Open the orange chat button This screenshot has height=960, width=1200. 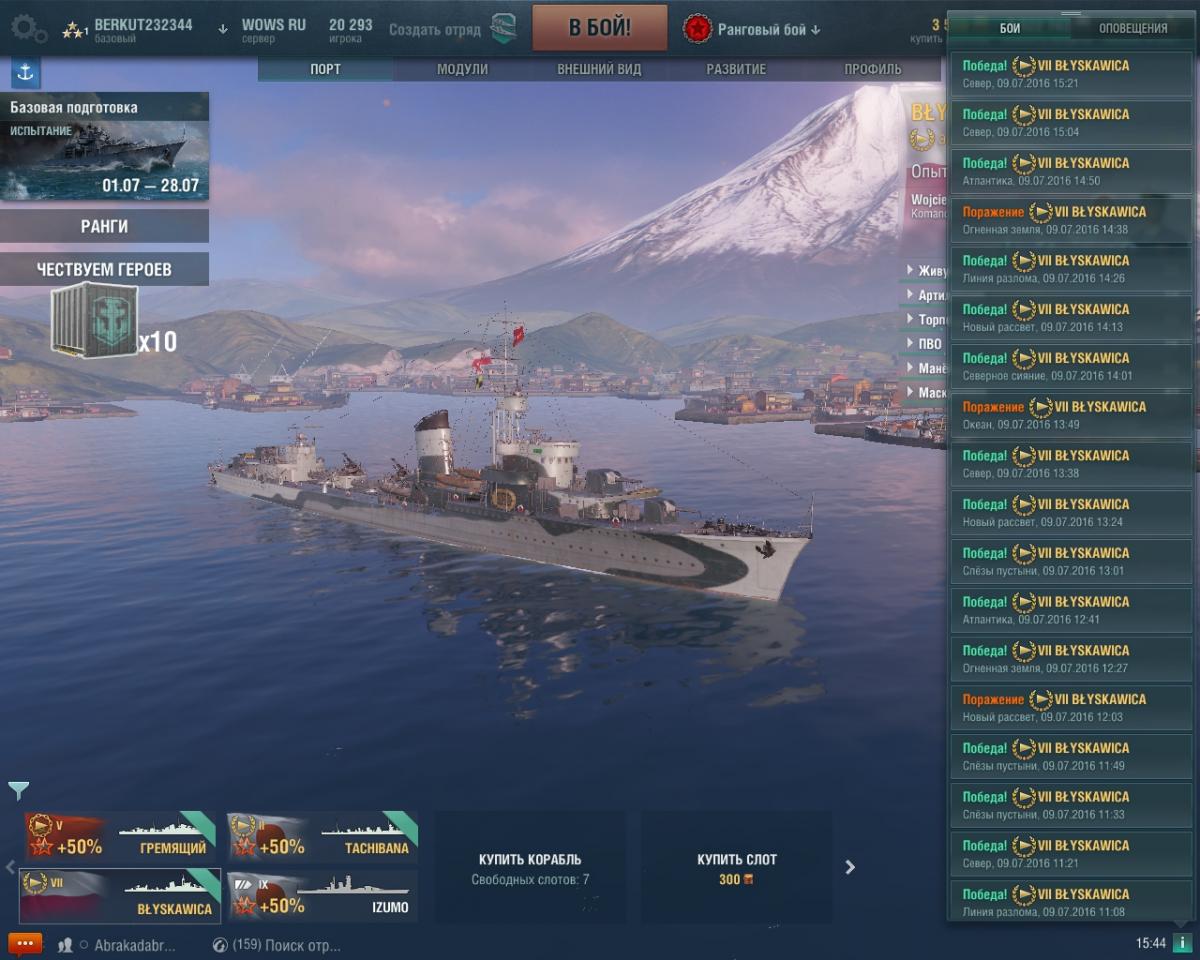tap(25, 943)
